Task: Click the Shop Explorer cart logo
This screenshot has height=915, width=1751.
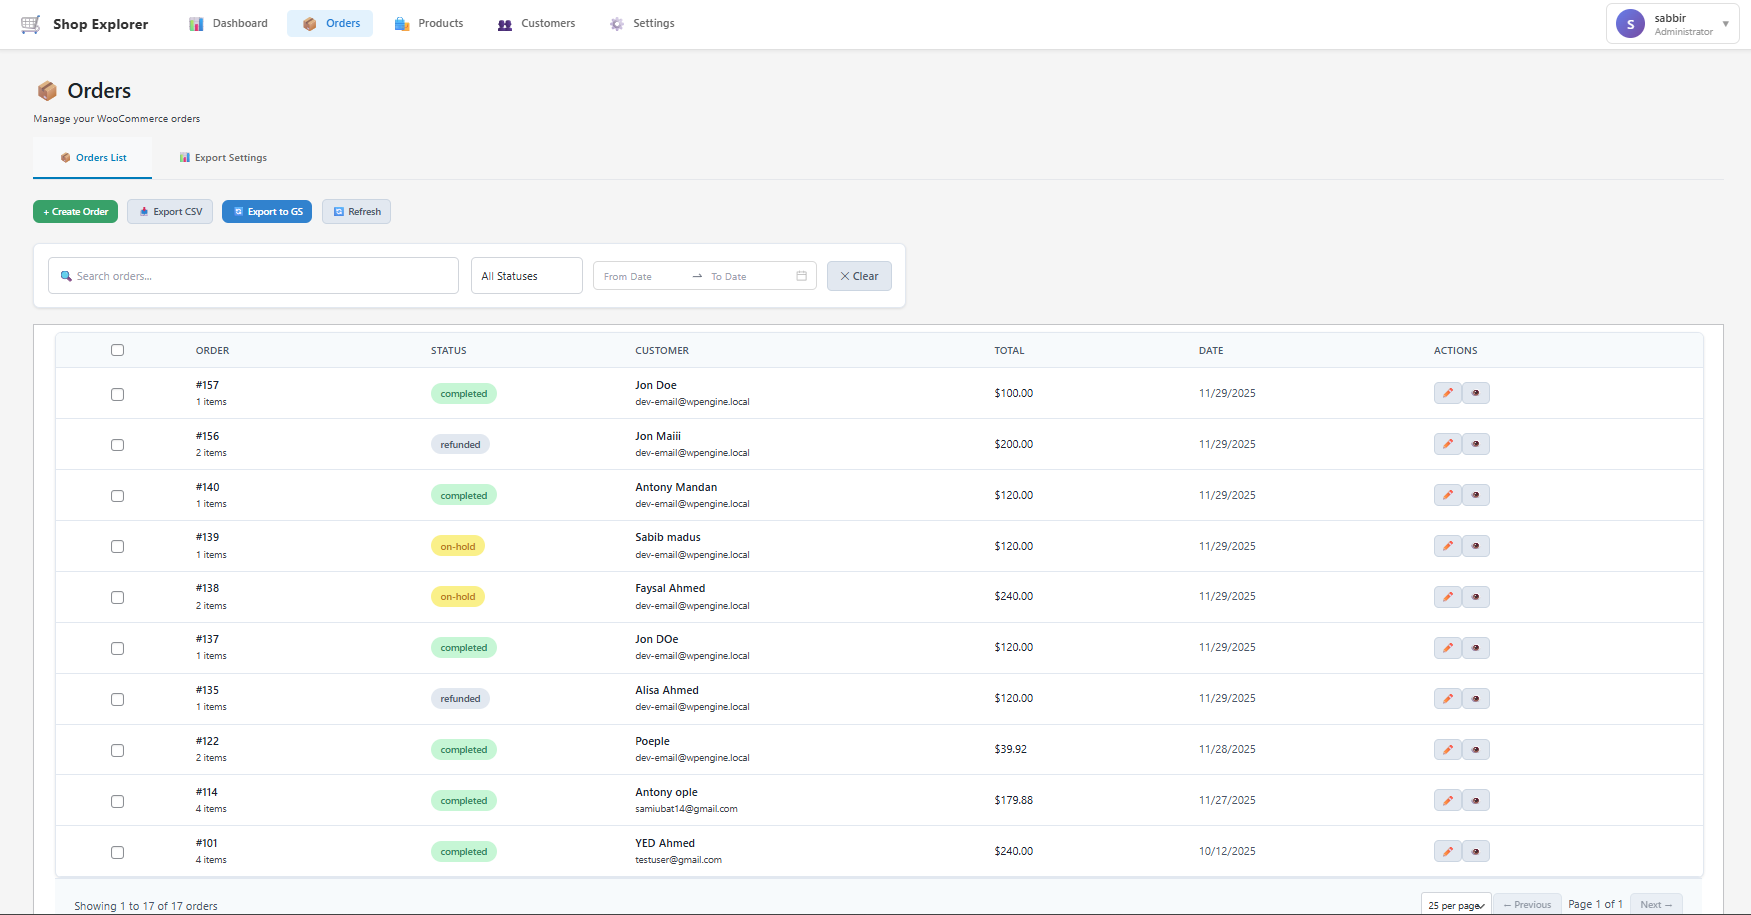Action: [31, 24]
